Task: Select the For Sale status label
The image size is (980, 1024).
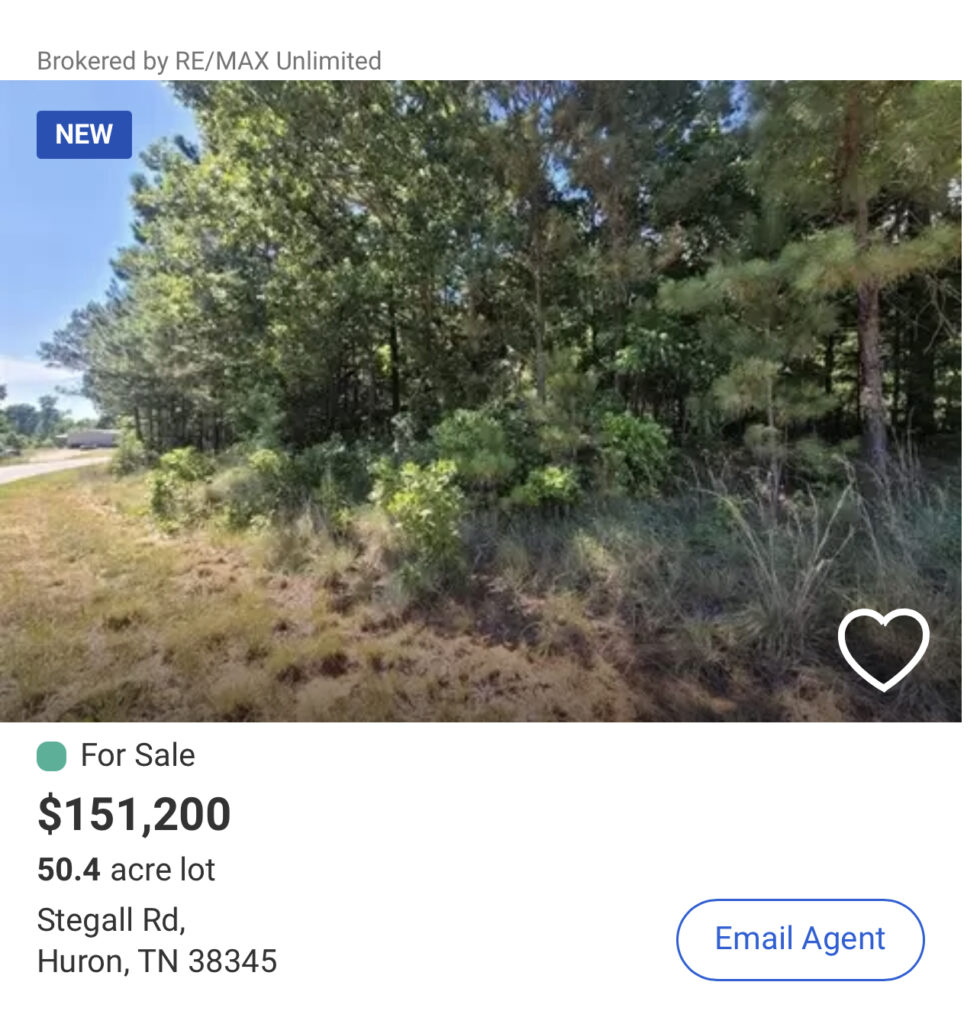Action: 138,756
